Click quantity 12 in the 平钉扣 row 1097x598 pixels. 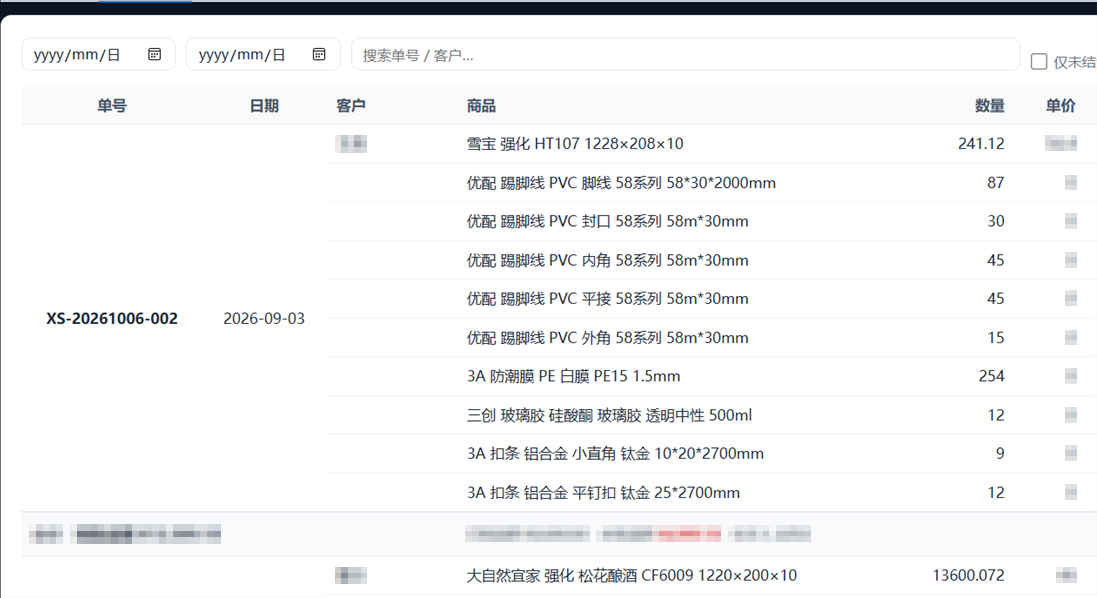coord(996,492)
